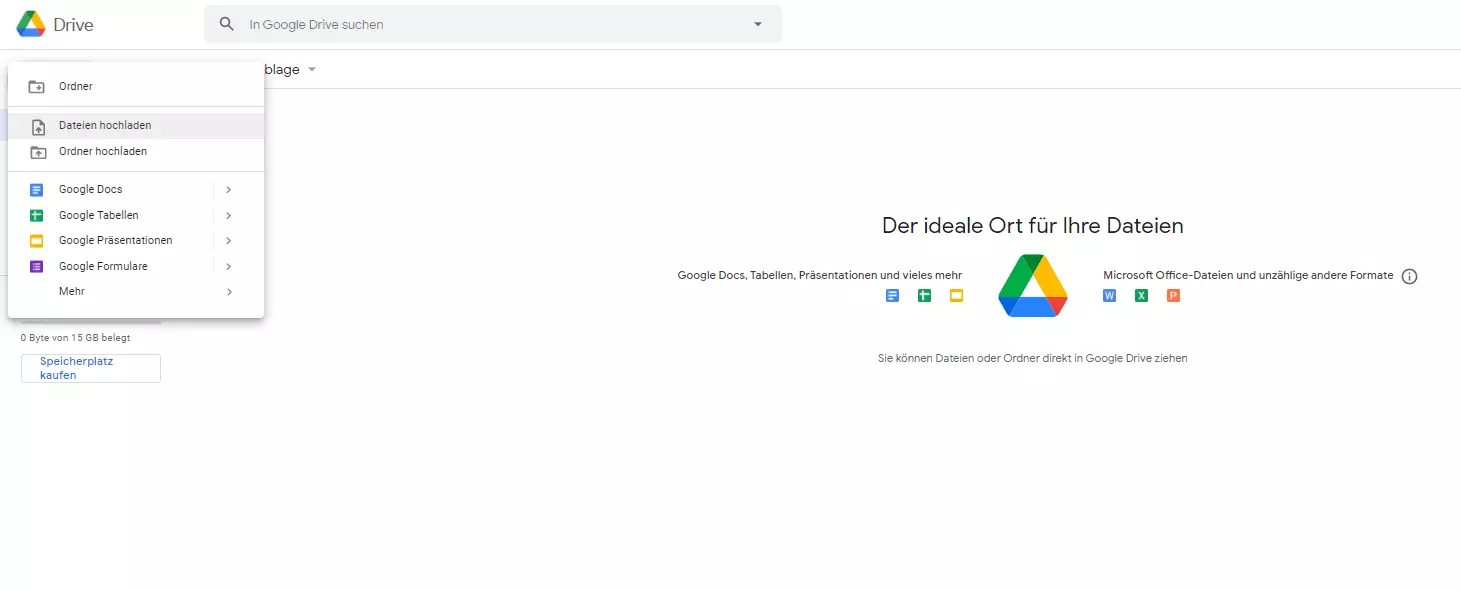Click the green Google Tabellen menu icon

pyautogui.click(x=37, y=215)
